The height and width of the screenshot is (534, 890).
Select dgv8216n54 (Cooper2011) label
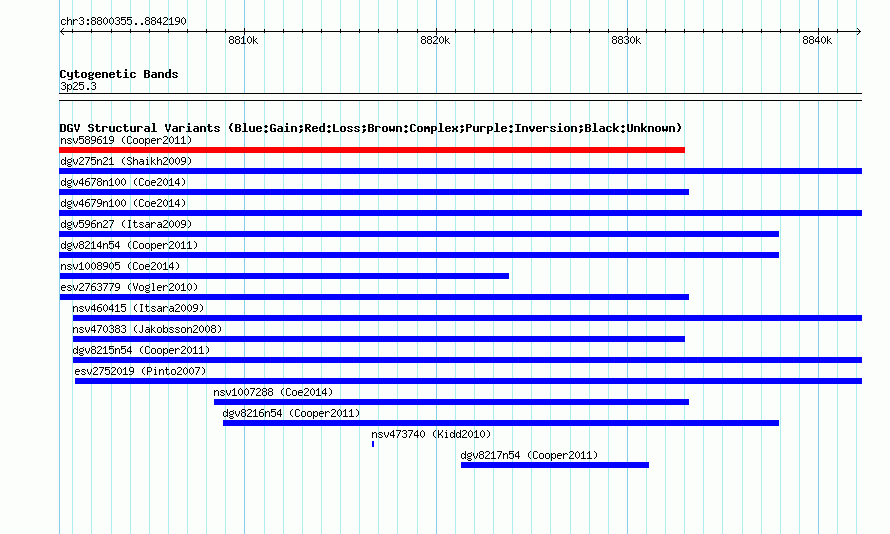coord(291,413)
